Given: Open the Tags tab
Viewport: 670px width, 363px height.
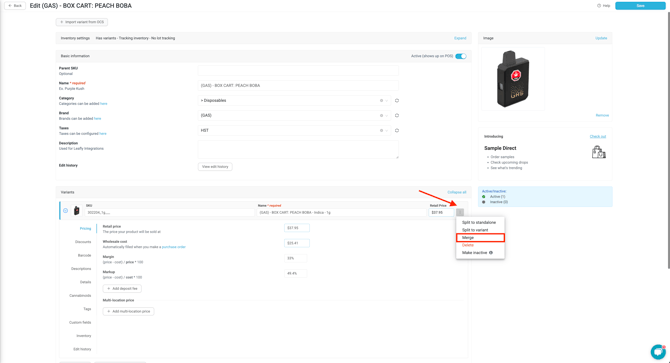Looking at the screenshot, I should pos(87,309).
